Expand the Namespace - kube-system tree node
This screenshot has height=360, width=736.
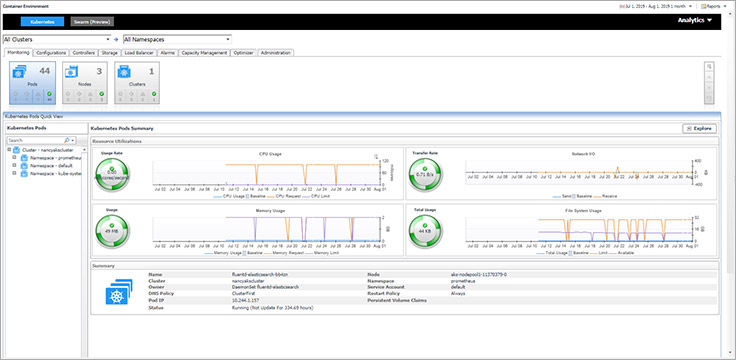[x=14, y=173]
